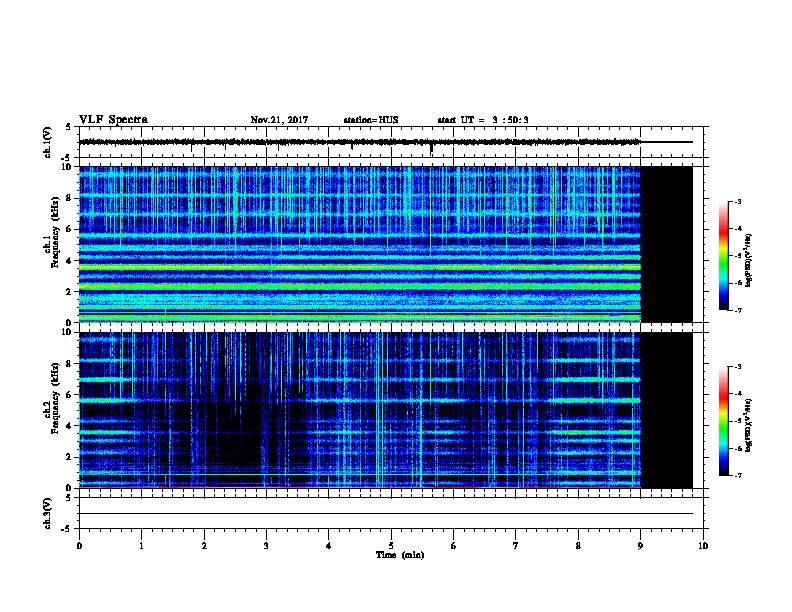
Task: Click the "ch.1(V)" waveform axis label
Action: click(47, 142)
